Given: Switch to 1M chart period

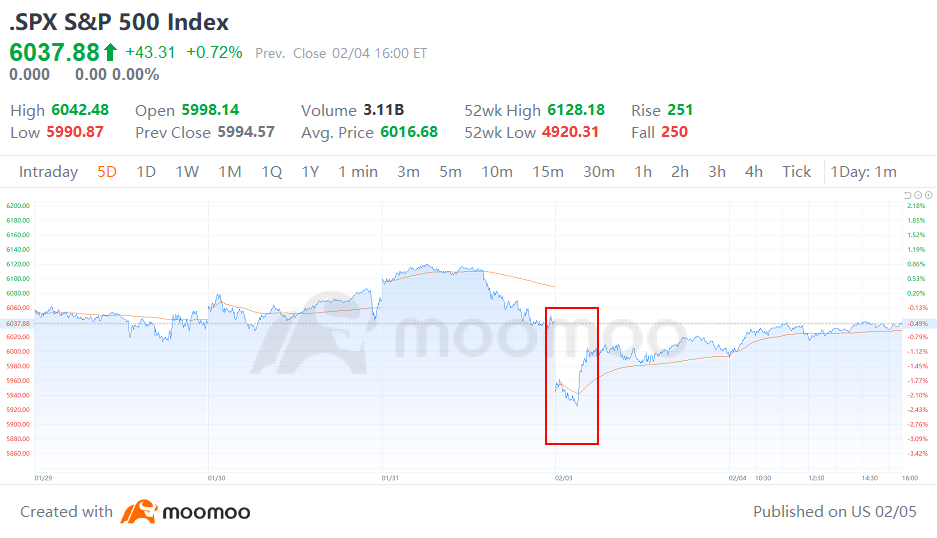Looking at the screenshot, I should 230,172.
